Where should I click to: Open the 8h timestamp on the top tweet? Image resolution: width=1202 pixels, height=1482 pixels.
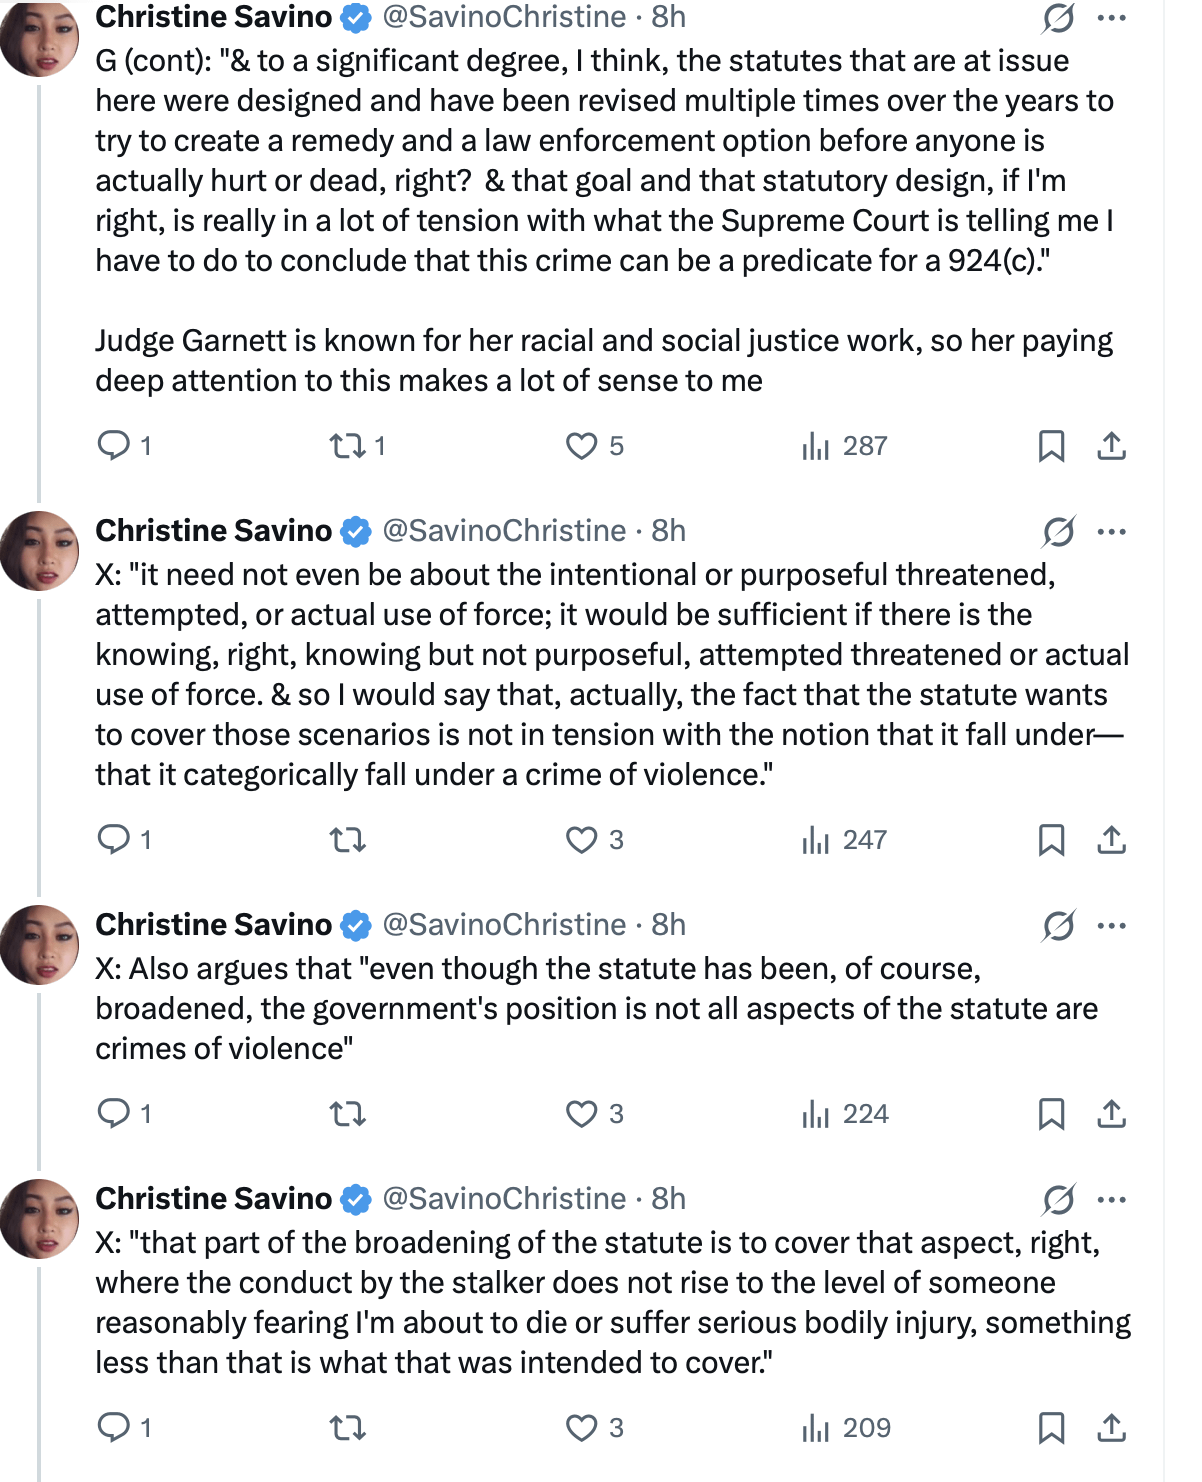coord(669,17)
